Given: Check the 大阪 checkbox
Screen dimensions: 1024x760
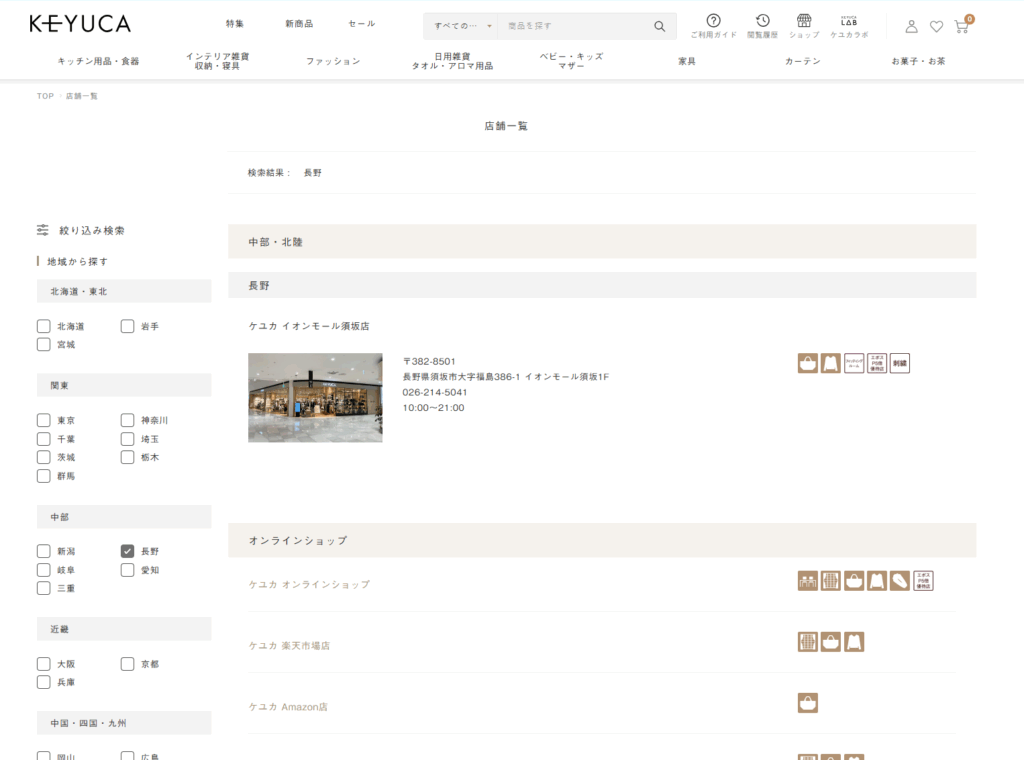Looking at the screenshot, I should pos(43,663).
